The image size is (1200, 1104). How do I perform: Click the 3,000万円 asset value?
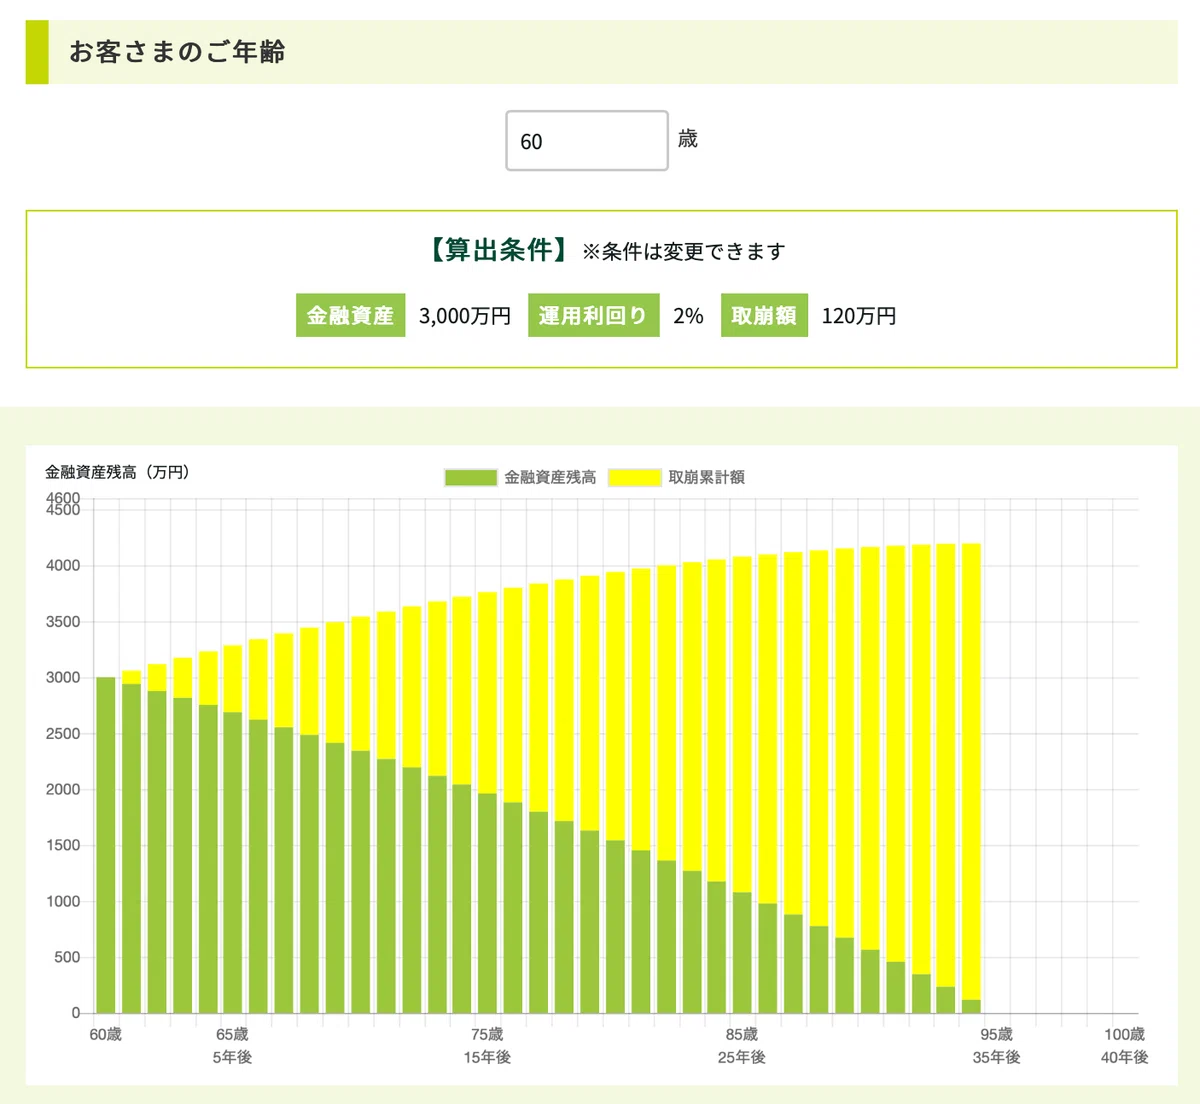465,316
